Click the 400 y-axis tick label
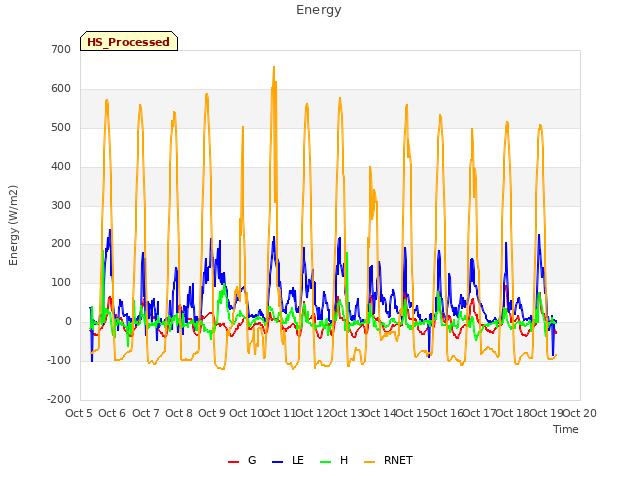Viewport: 640px width, 480px height. (x=61, y=167)
